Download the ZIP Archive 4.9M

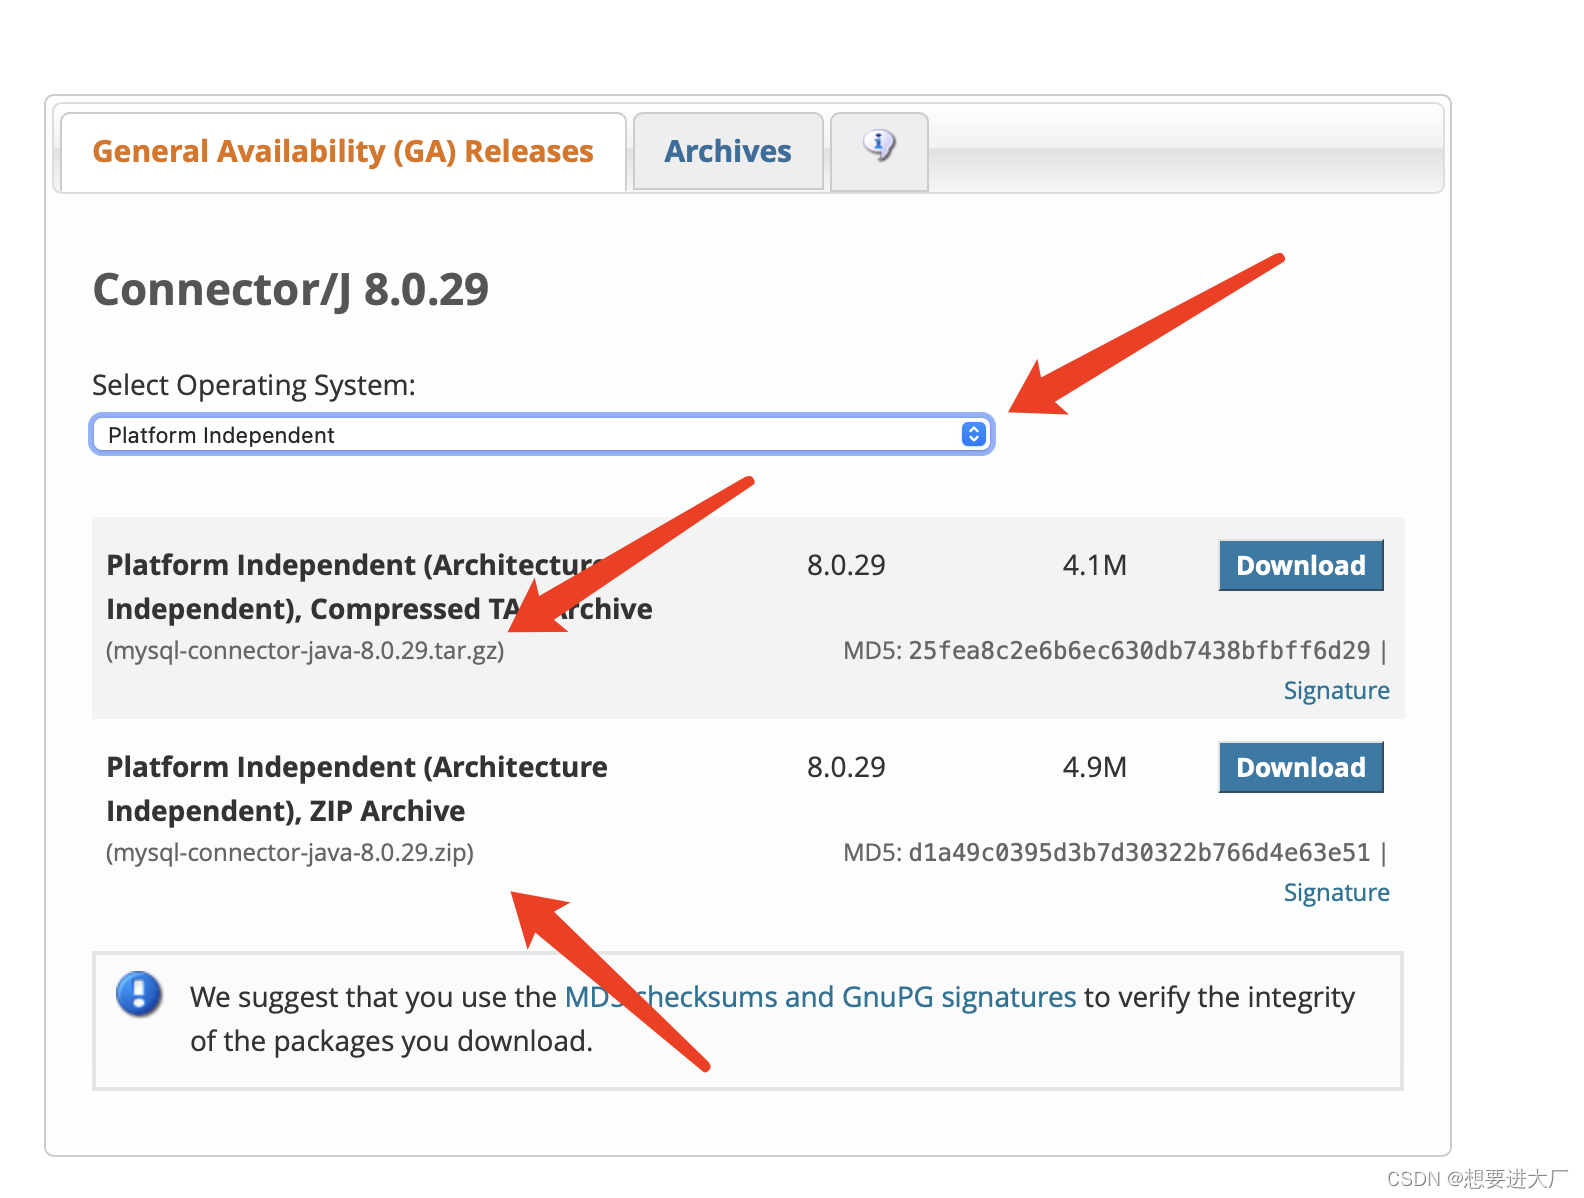[1300, 767]
